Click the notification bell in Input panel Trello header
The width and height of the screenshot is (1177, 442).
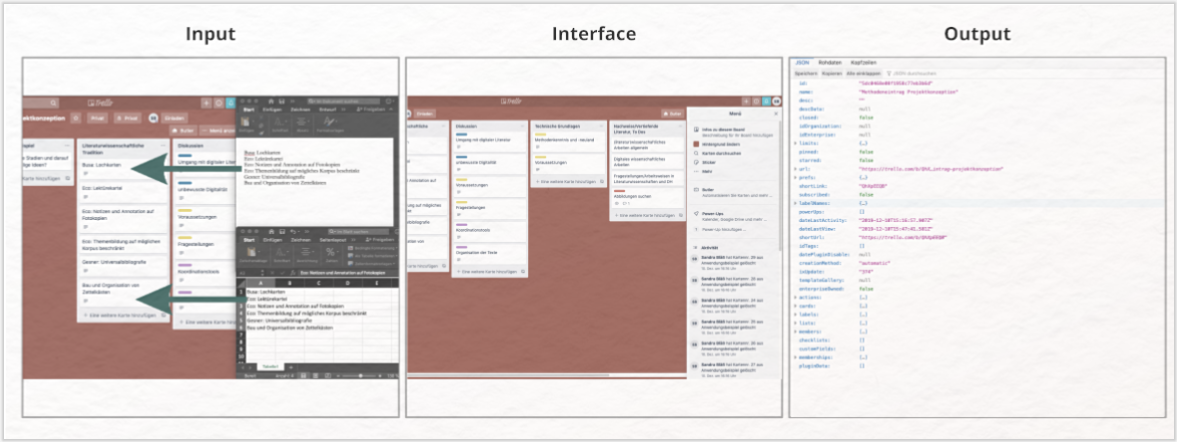click(x=230, y=103)
